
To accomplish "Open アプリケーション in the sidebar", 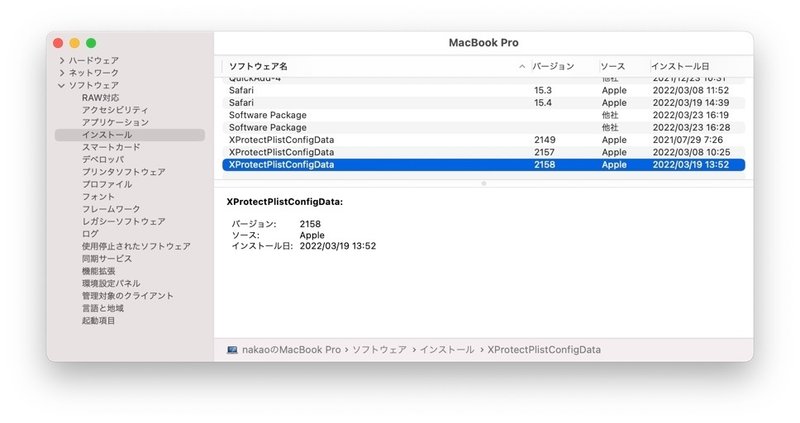I will 115,122.
